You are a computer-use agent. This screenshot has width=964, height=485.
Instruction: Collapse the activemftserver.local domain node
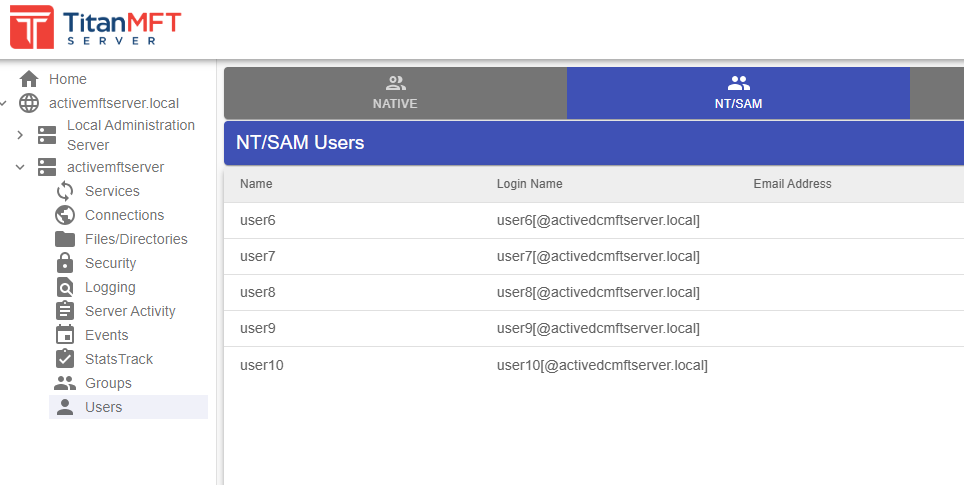point(4,103)
